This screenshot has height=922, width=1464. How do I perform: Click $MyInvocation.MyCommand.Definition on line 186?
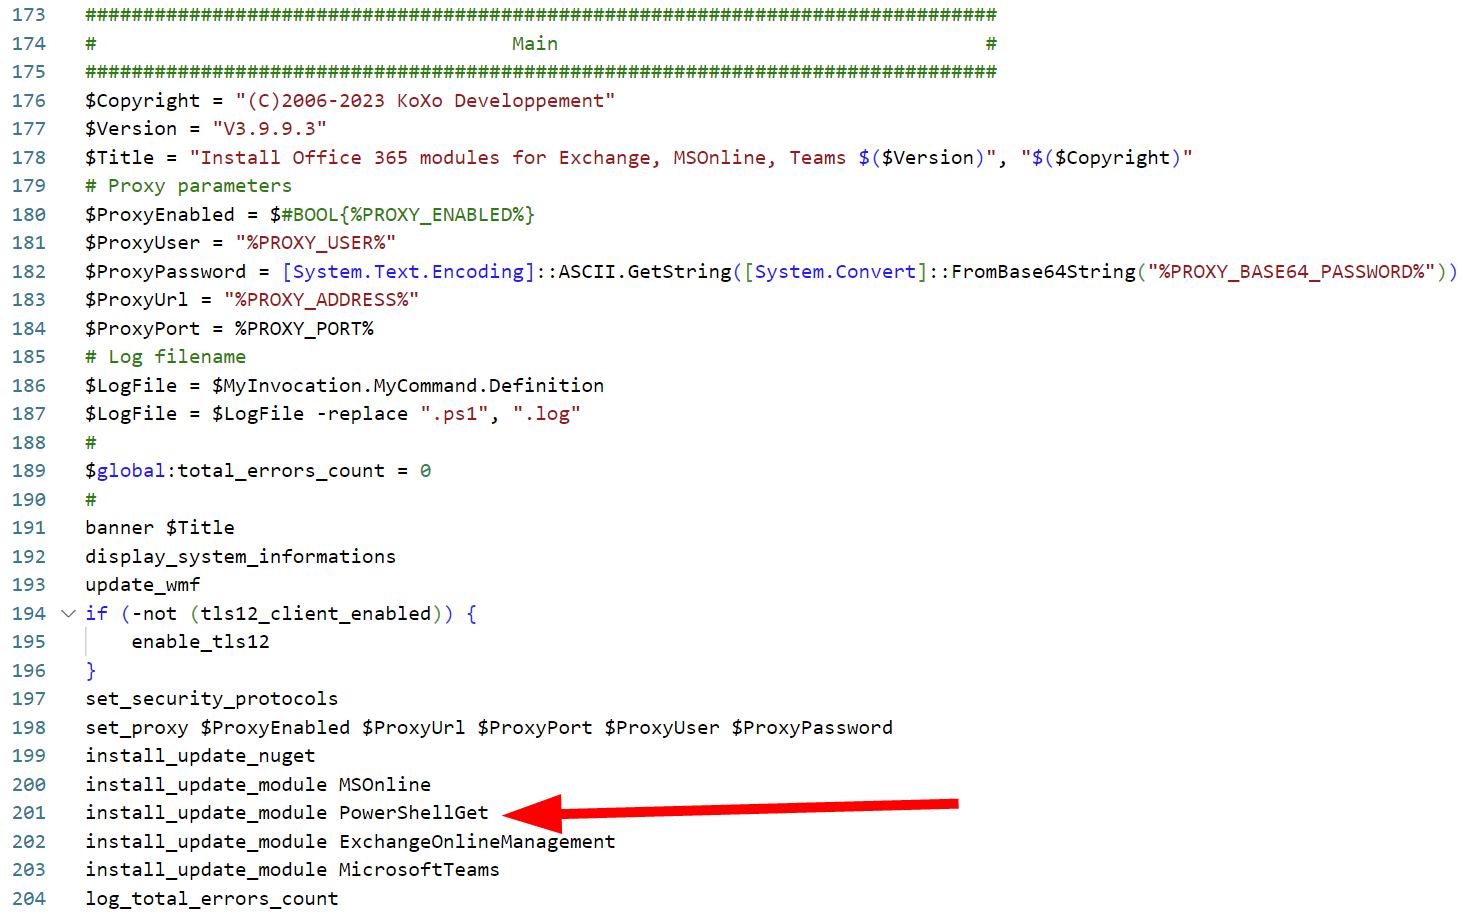[x=408, y=385]
